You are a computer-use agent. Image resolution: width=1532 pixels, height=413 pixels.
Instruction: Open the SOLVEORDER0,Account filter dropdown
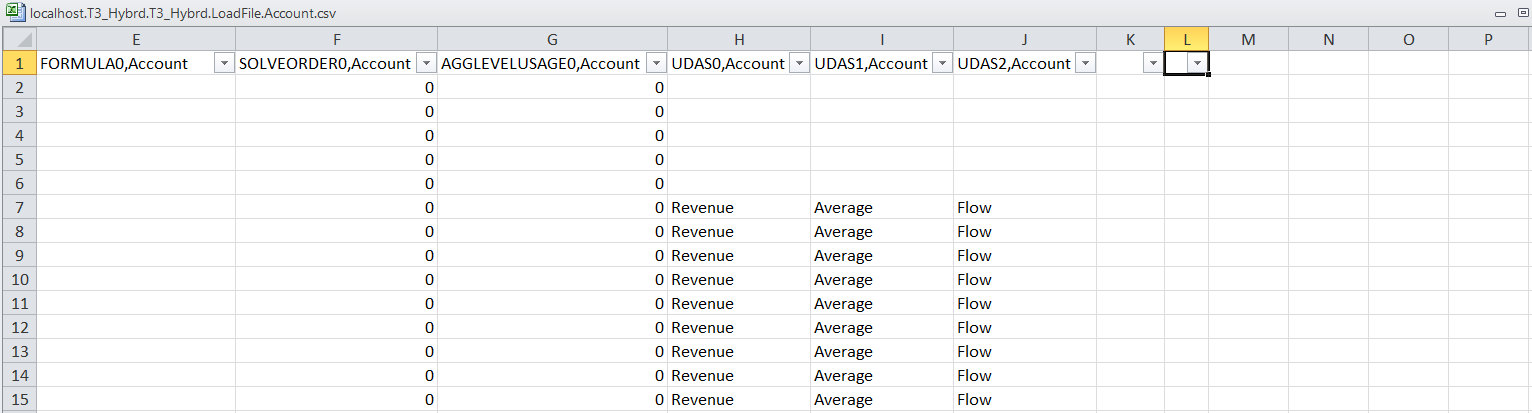[425, 63]
